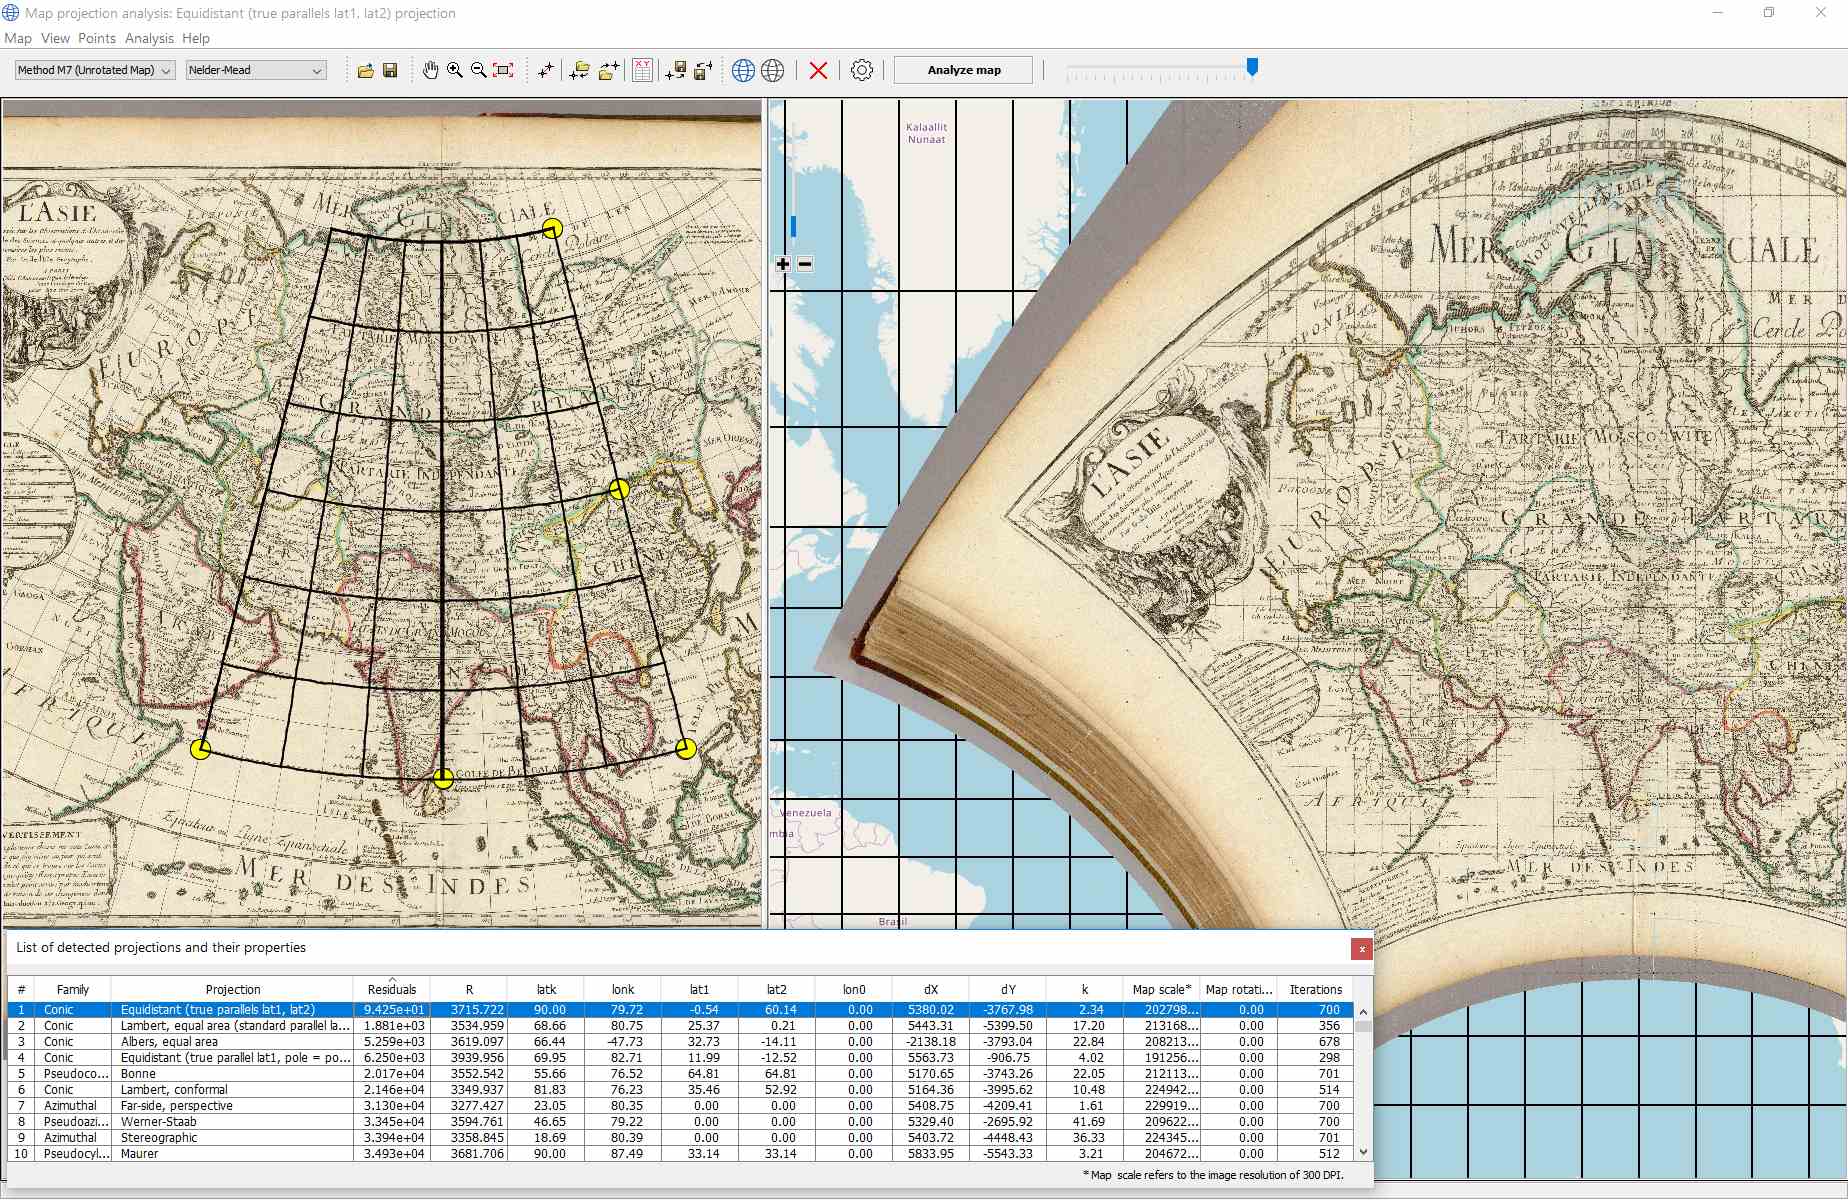Select row 1 Equidistant (true parallels lat1, lat2)
This screenshot has width=1848, height=1200.
click(680, 1010)
